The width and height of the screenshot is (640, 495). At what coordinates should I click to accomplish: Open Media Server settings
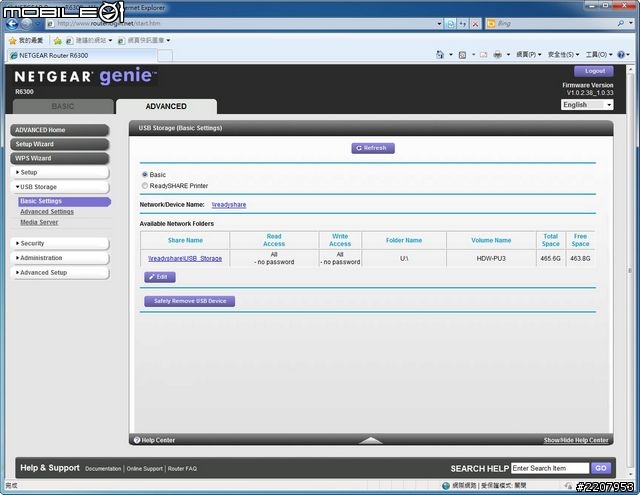pyautogui.click(x=39, y=222)
